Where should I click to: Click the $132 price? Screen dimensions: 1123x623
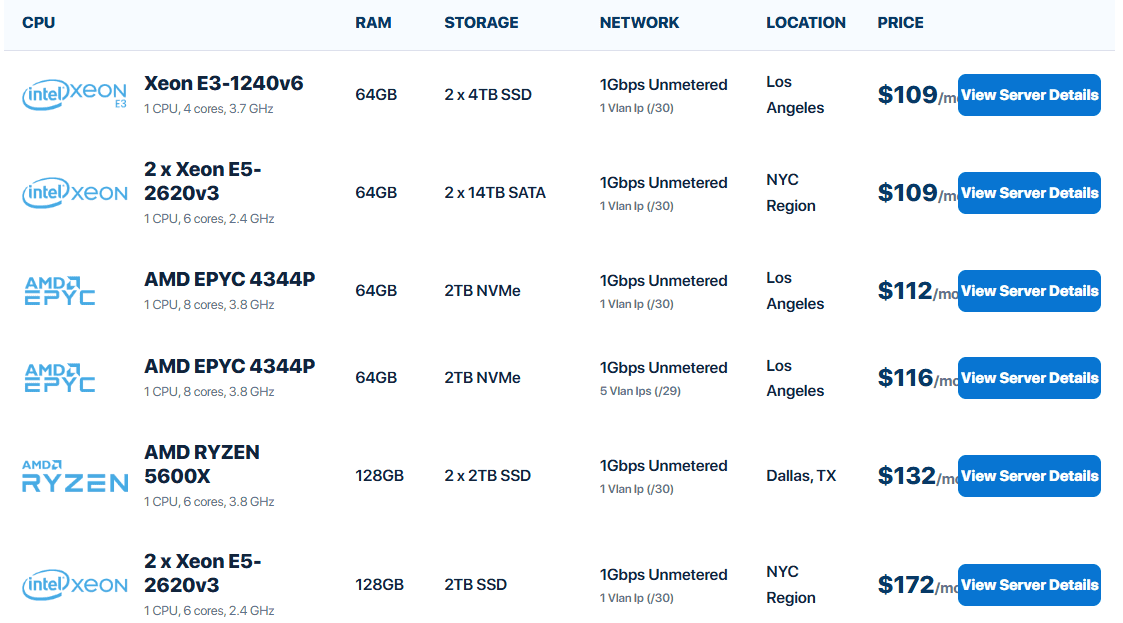[907, 476]
